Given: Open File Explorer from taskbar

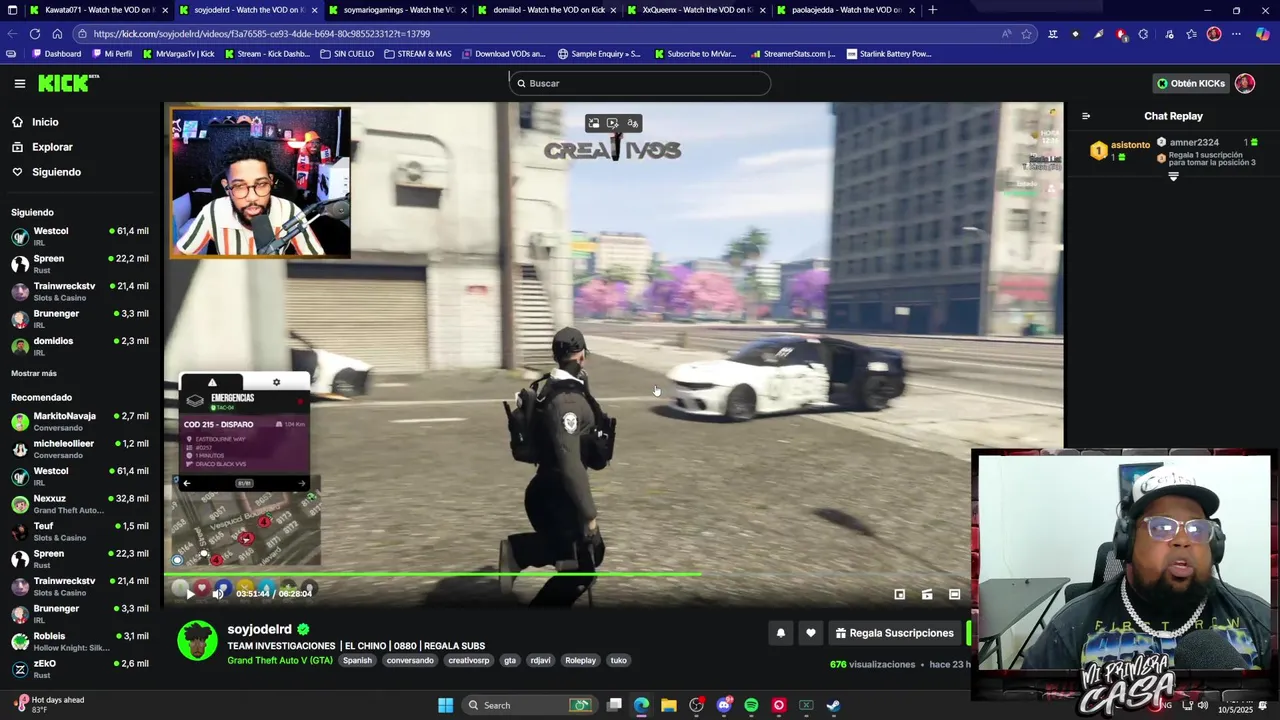Looking at the screenshot, I should 669,705.
